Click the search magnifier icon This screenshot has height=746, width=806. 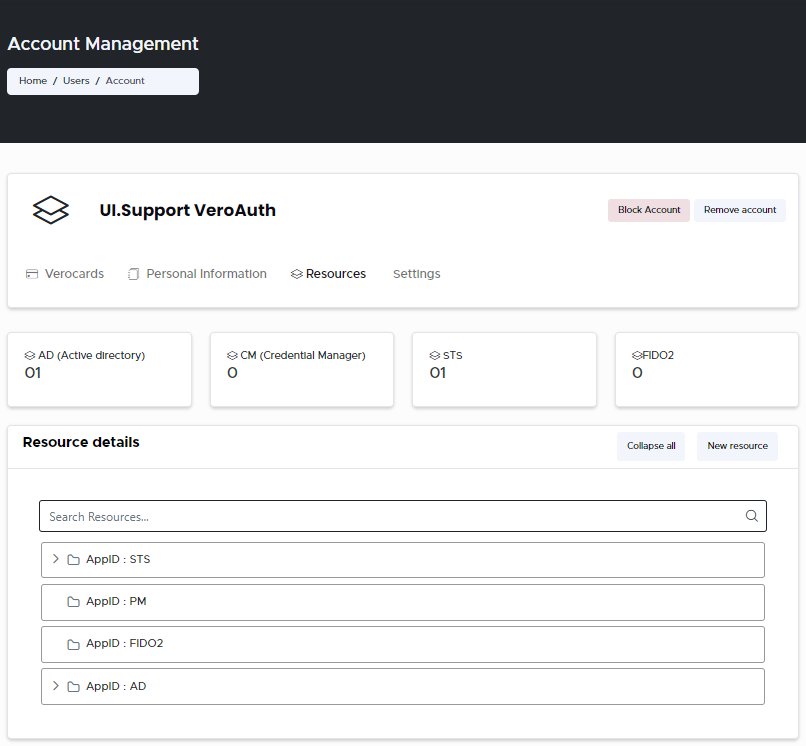point(752,516)
